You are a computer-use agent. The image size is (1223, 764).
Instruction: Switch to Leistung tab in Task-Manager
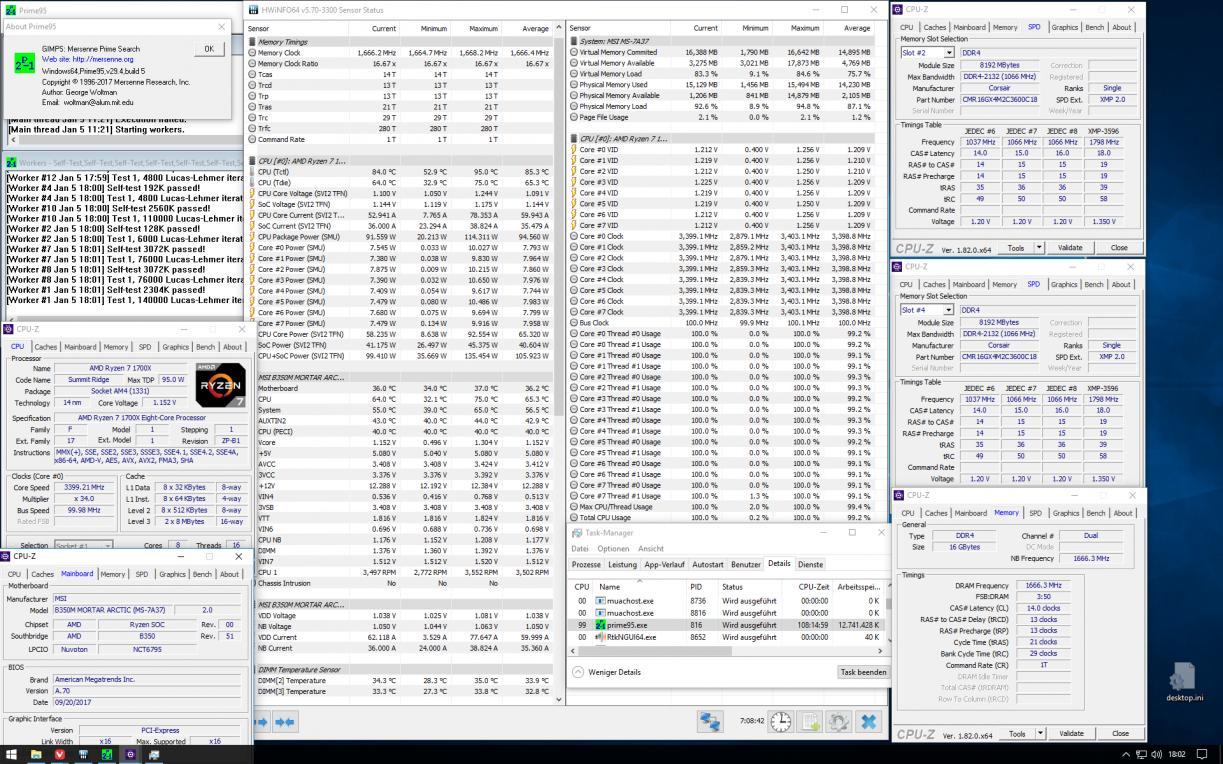(x=622, y=564)
